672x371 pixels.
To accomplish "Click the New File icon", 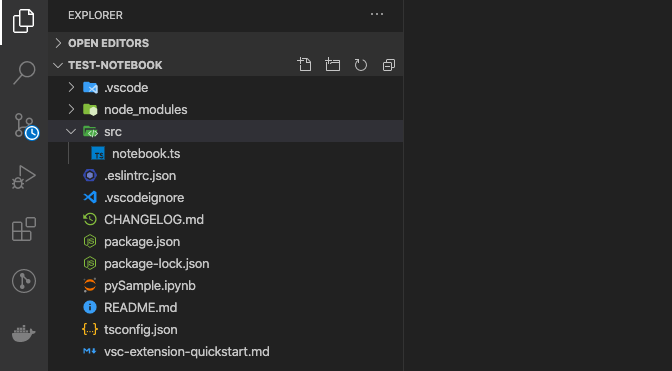I will point(304,65).
